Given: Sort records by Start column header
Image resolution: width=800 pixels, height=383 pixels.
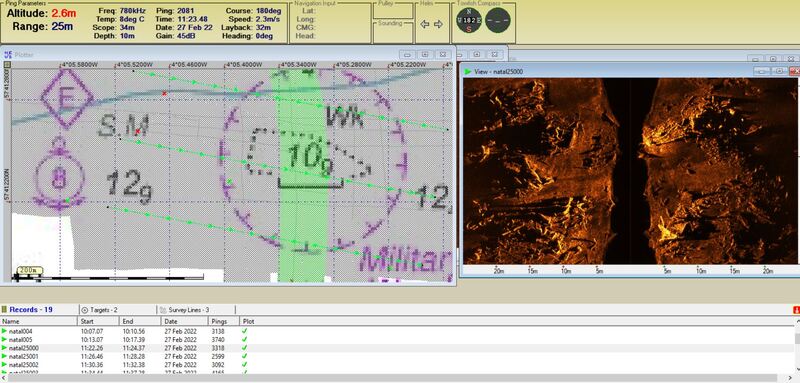Looking at the screenshot, I should pyautogui.click(x=98, y=321).
